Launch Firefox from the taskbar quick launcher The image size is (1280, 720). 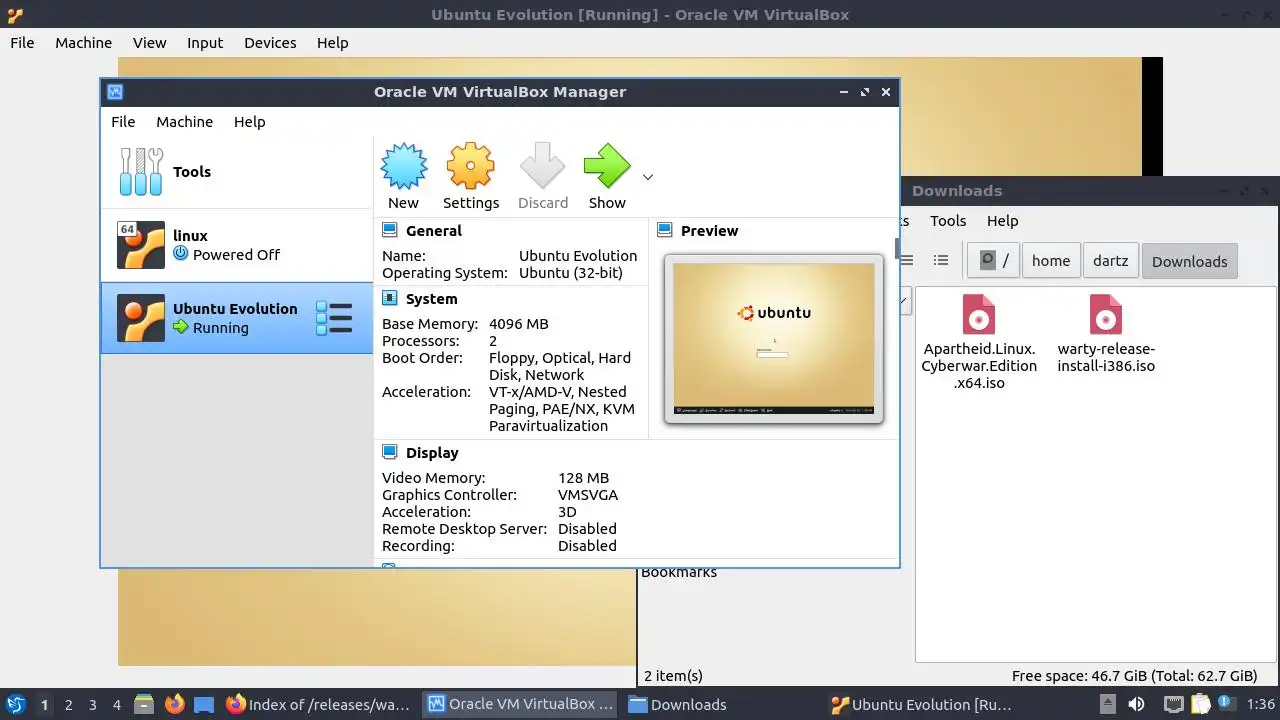click(174, 705)
